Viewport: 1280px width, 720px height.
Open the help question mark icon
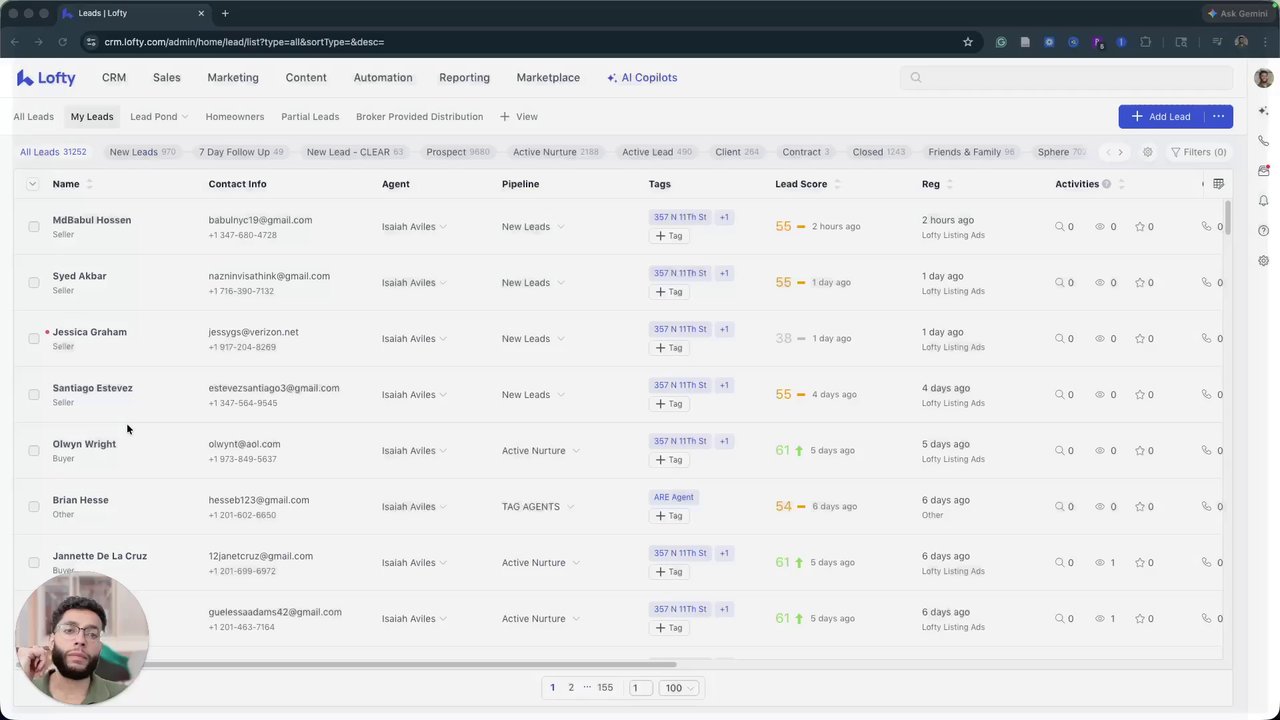click(1264, 231)
